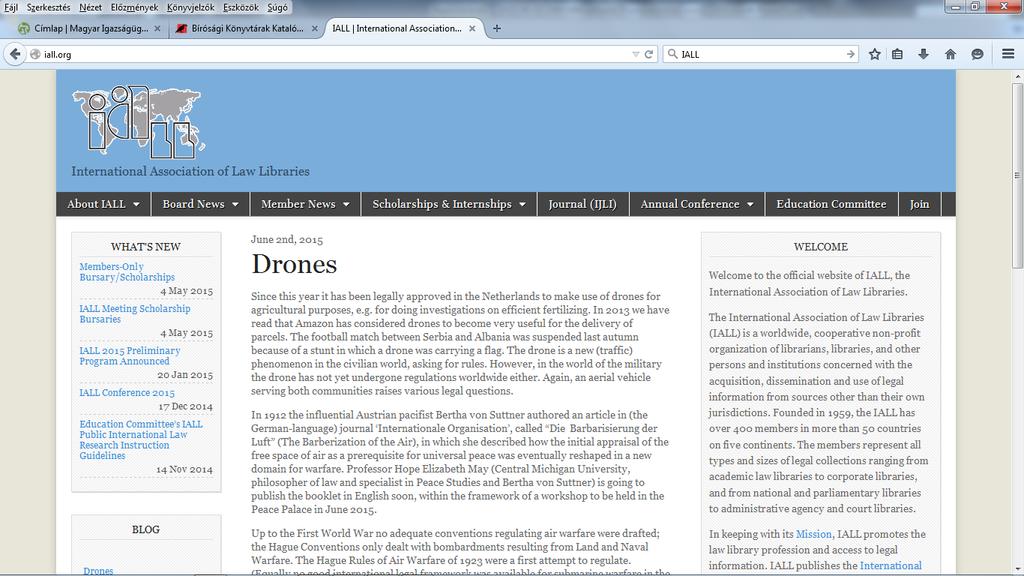Image resolution: width=1024 pixels, height=576 pixels.
Task: Open the Szerkesztés menu
Action: (48, 7)
